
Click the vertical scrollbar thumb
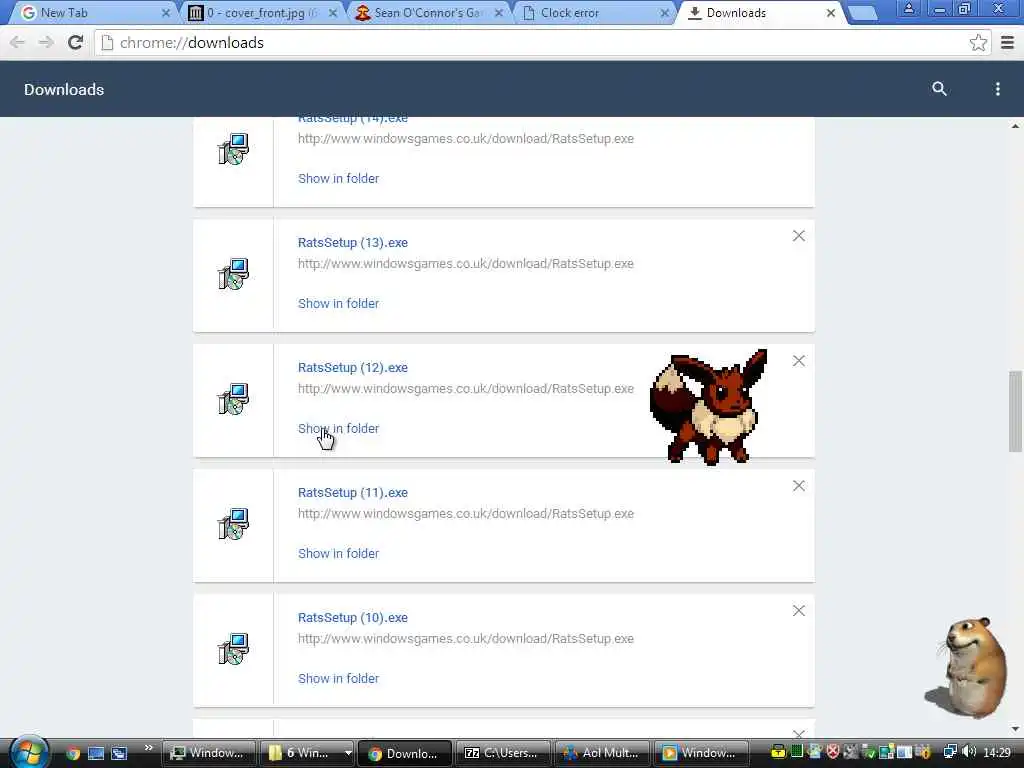(1015, 411)
